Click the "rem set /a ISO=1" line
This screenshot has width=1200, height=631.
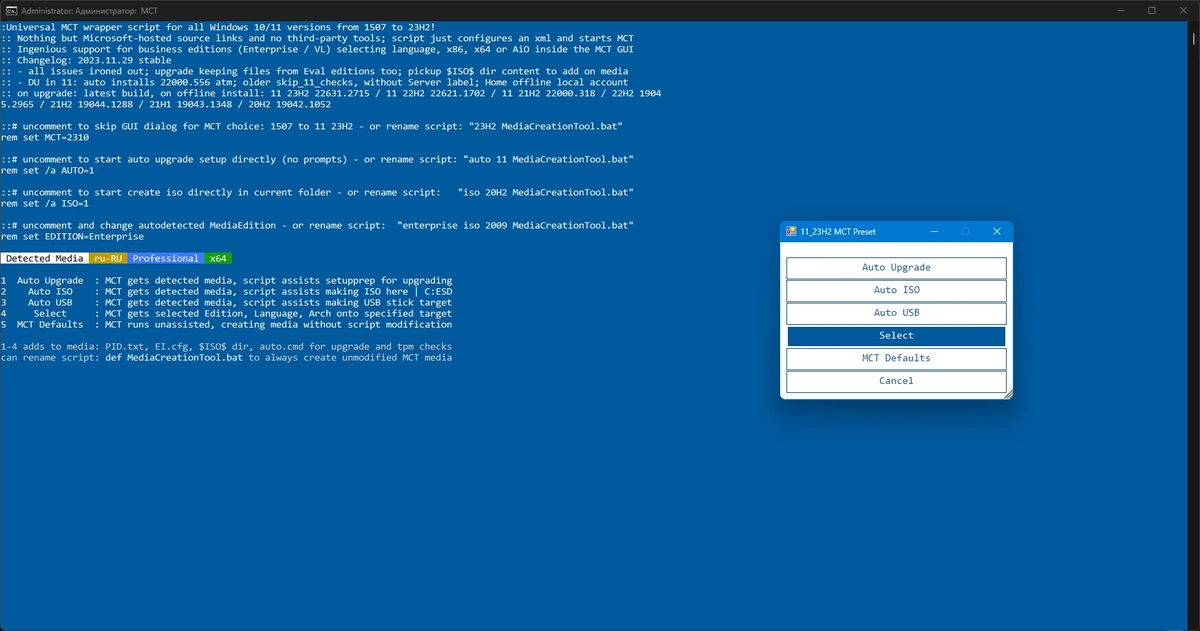(x=46, y=203)
